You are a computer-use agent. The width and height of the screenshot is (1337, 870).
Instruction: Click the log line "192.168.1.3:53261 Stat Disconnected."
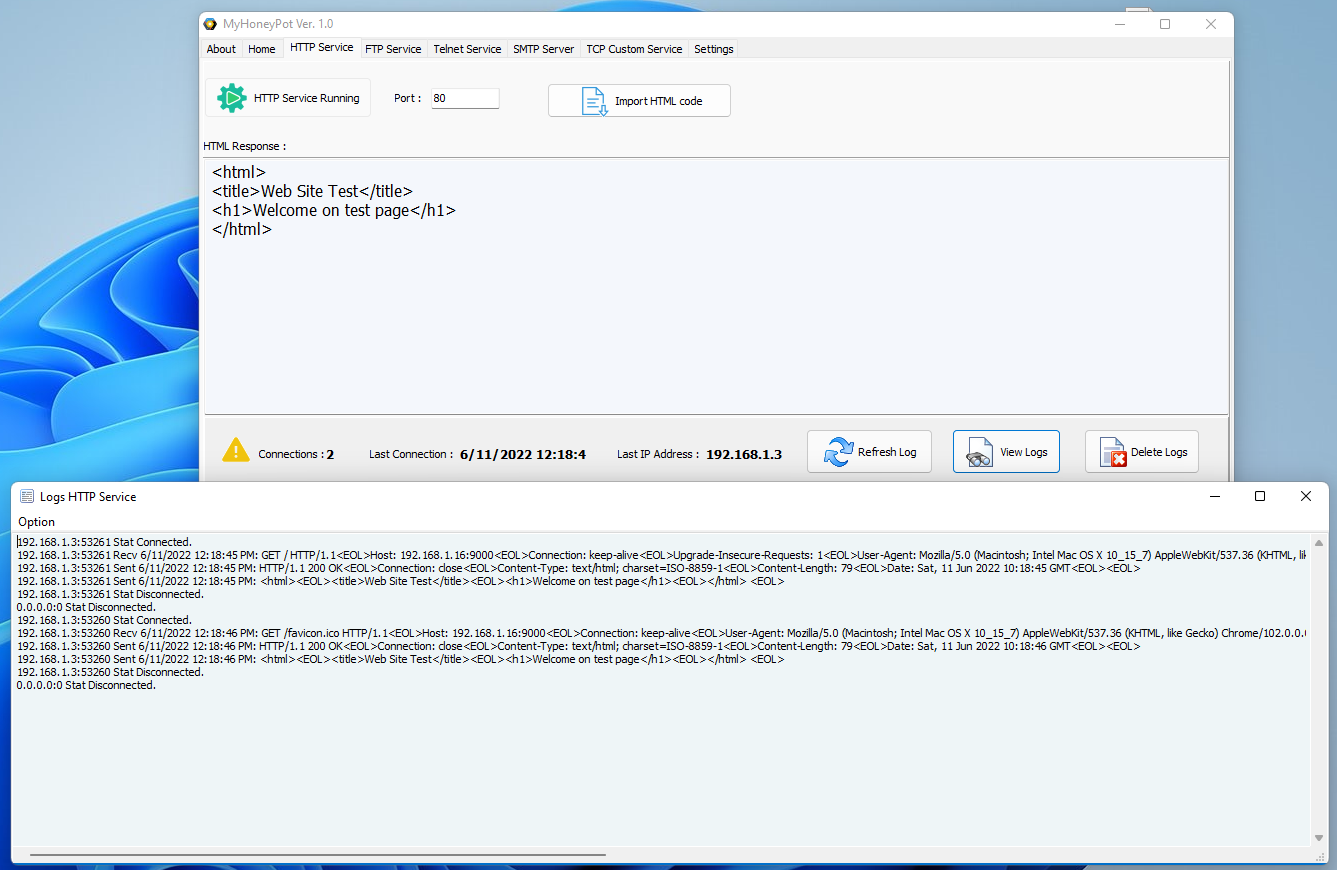pyautogui.click(x=110, y=594)
